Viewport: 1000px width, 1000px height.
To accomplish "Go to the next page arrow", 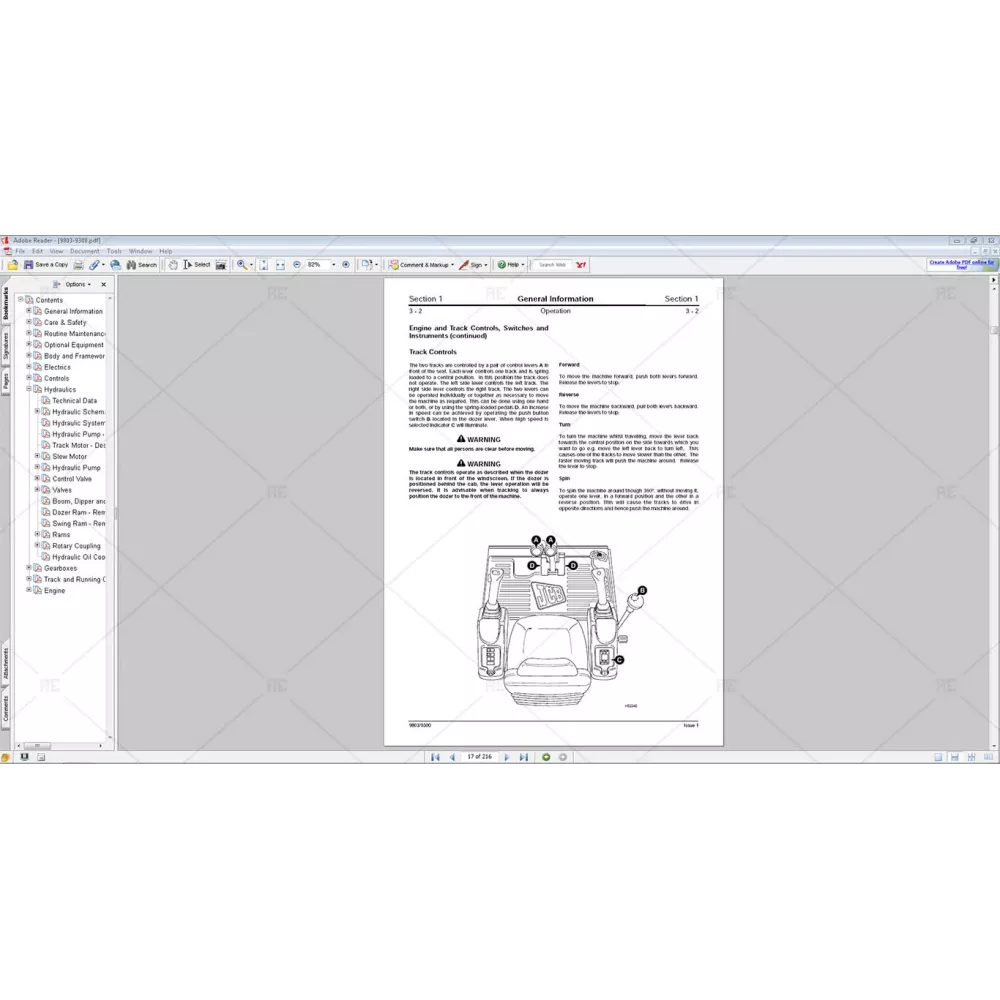I will tap(507, 757).
